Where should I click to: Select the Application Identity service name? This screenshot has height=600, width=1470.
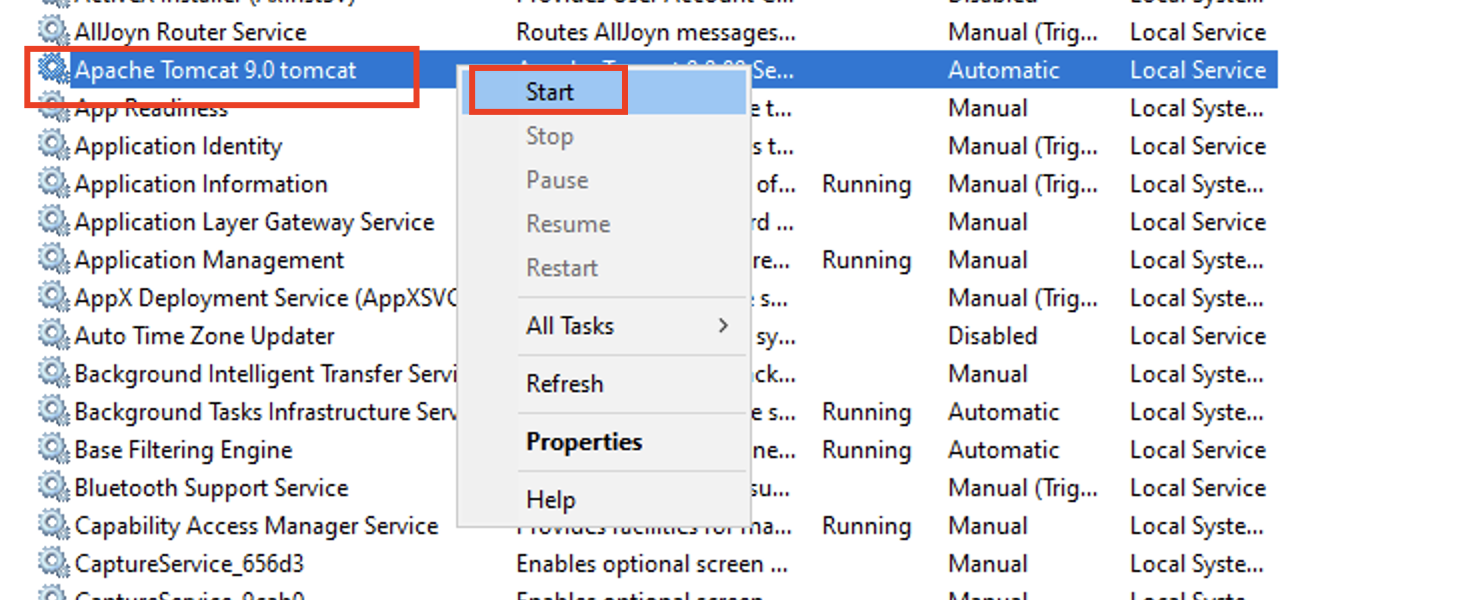(178, 146)
